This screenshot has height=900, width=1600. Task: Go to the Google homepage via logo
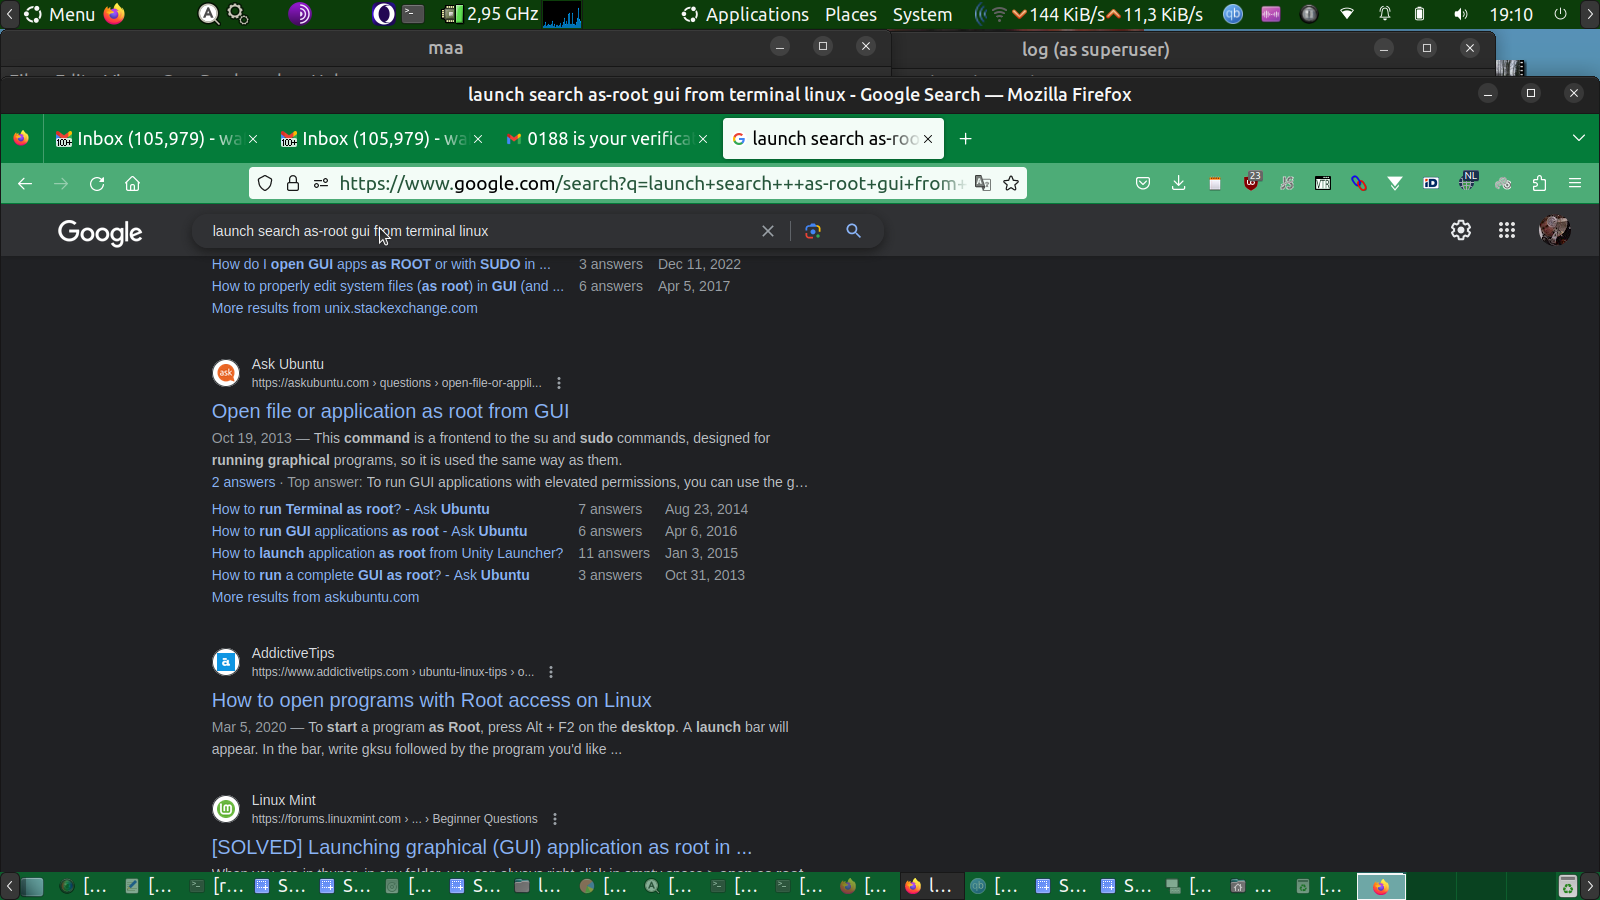100,232
